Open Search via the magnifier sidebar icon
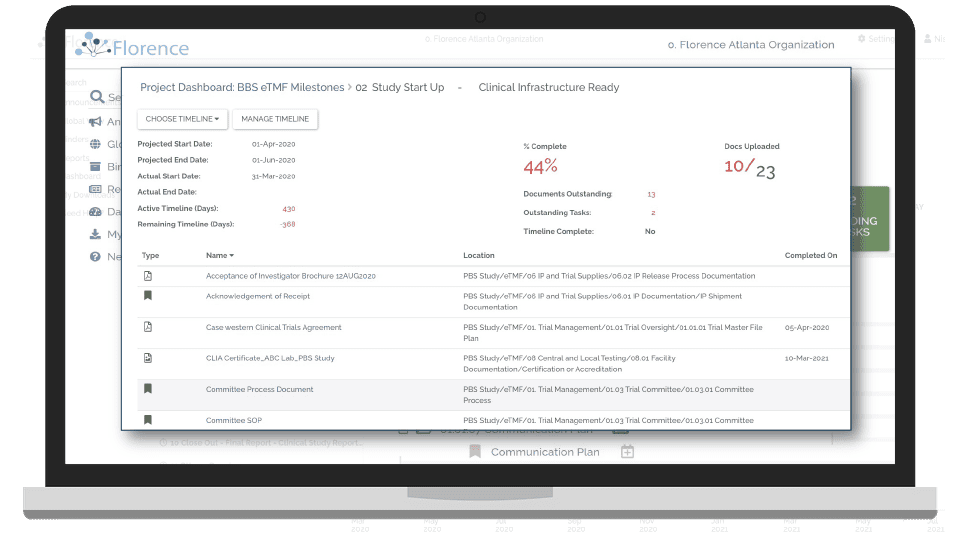 [x=96, y=97]
